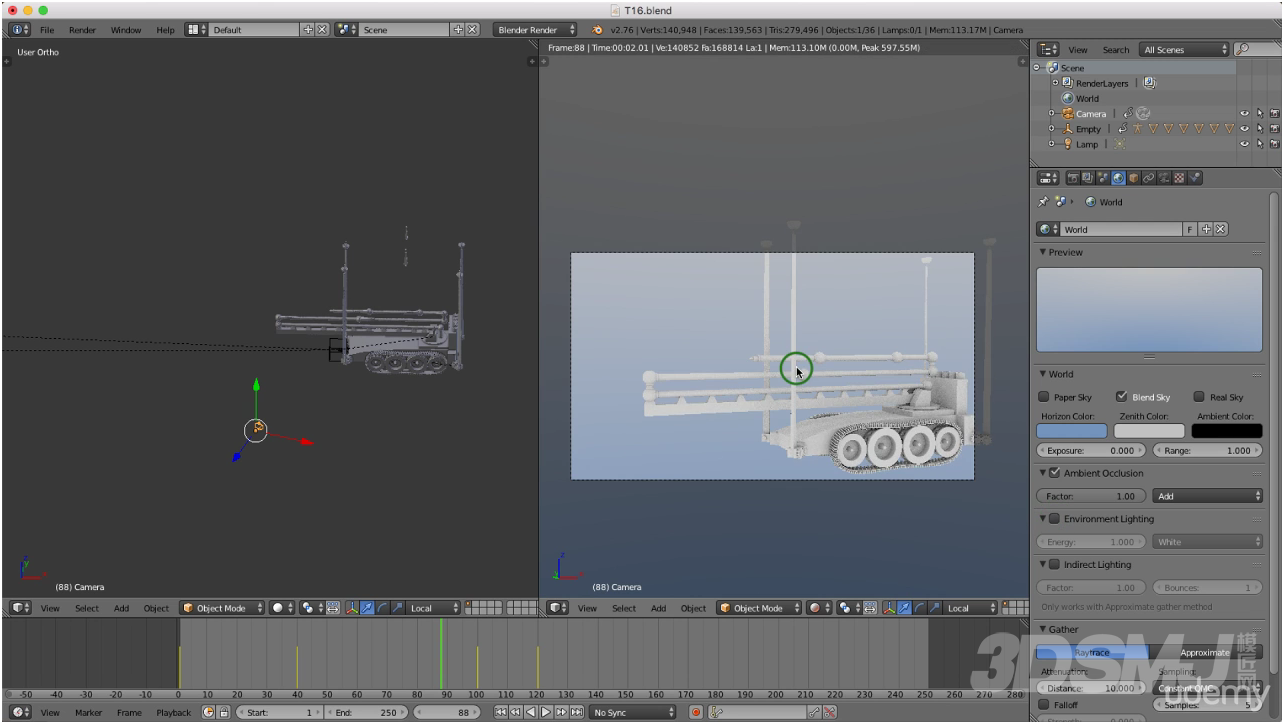Enable rotate manipulator in left viewport
1284x724 pixels.
[382, 608]
